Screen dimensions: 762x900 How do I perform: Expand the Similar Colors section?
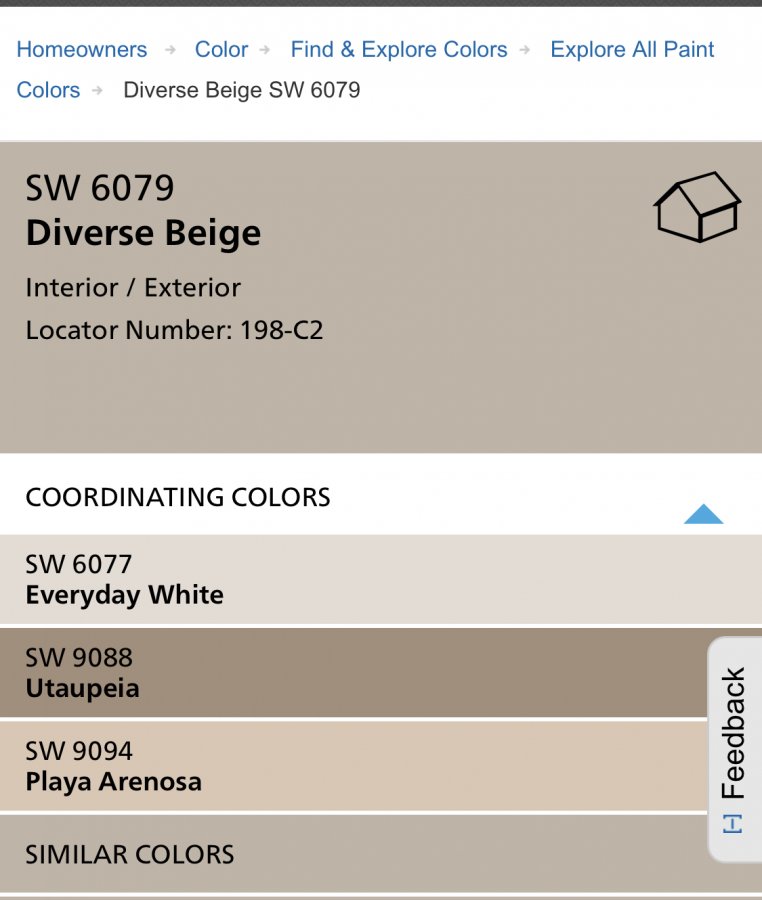click(x=353, y=854)
